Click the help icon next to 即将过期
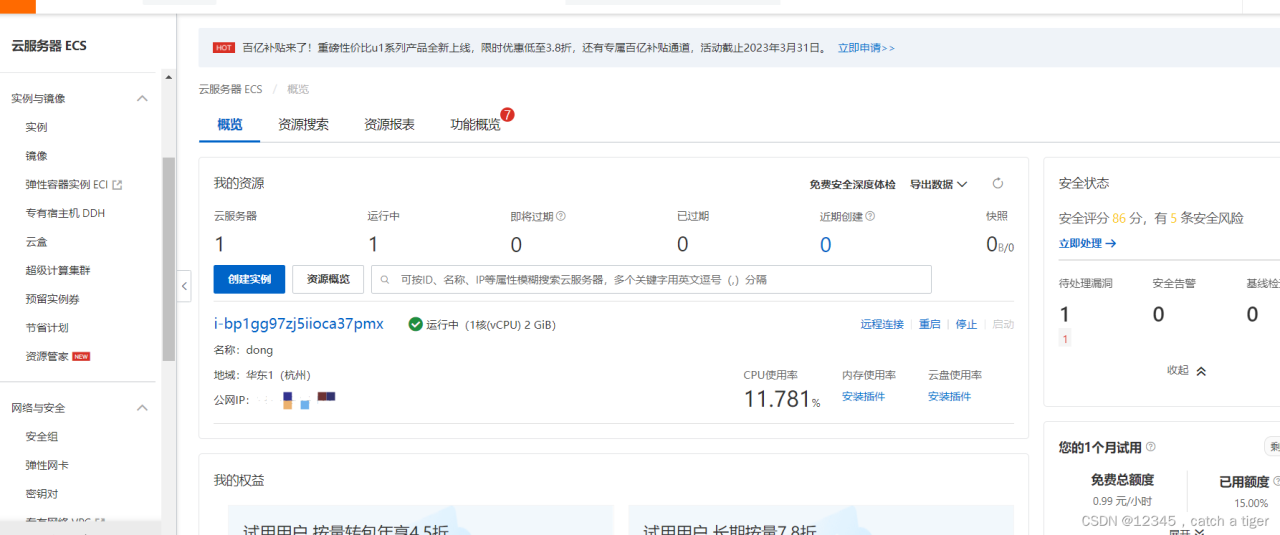Image resolution: width=1280 pixels, height=535 pixels. [x=561, y=216]
